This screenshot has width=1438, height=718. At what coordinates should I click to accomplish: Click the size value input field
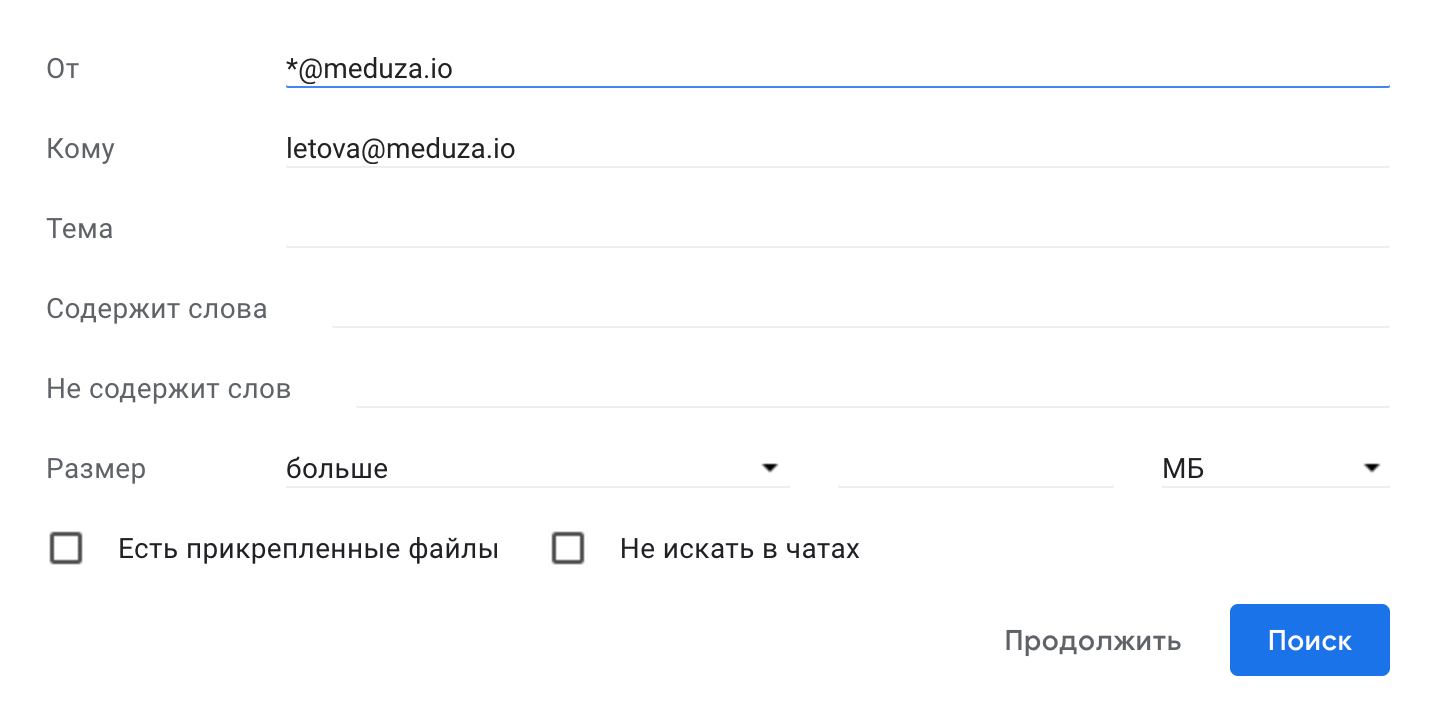point(975,468)
